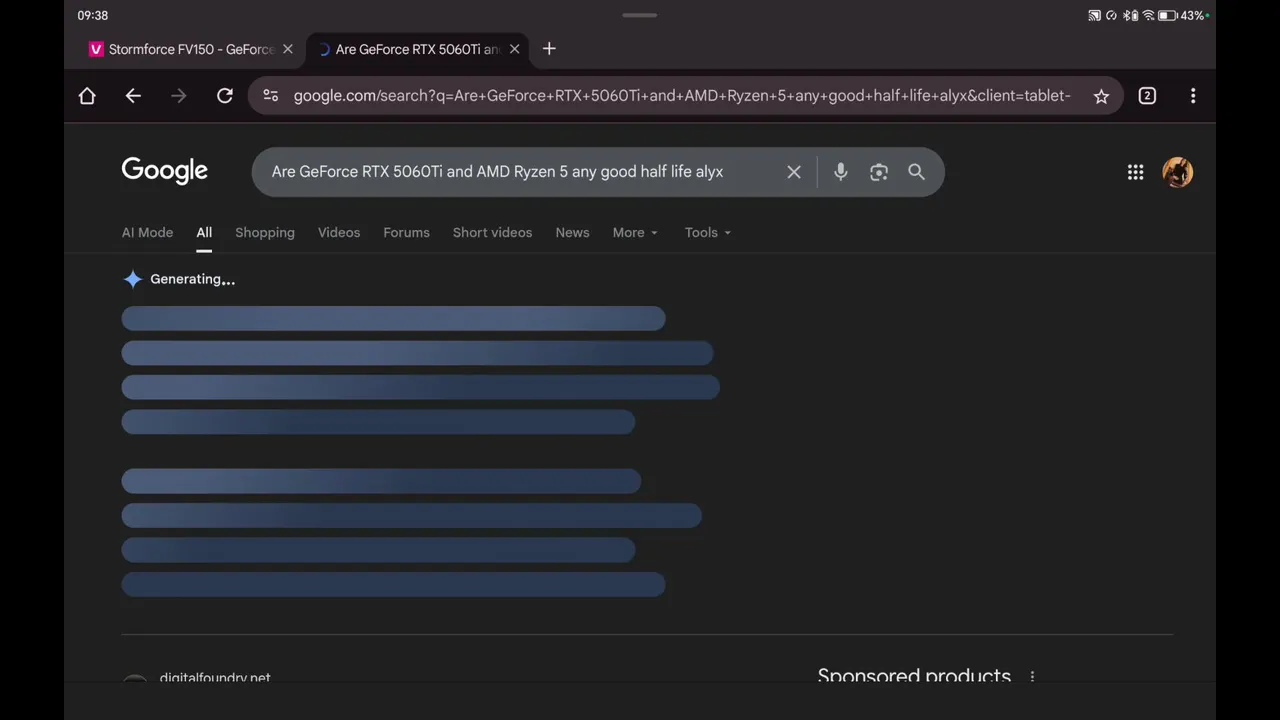
Task: Click the browser address bar URL
Action: [682, 96]
